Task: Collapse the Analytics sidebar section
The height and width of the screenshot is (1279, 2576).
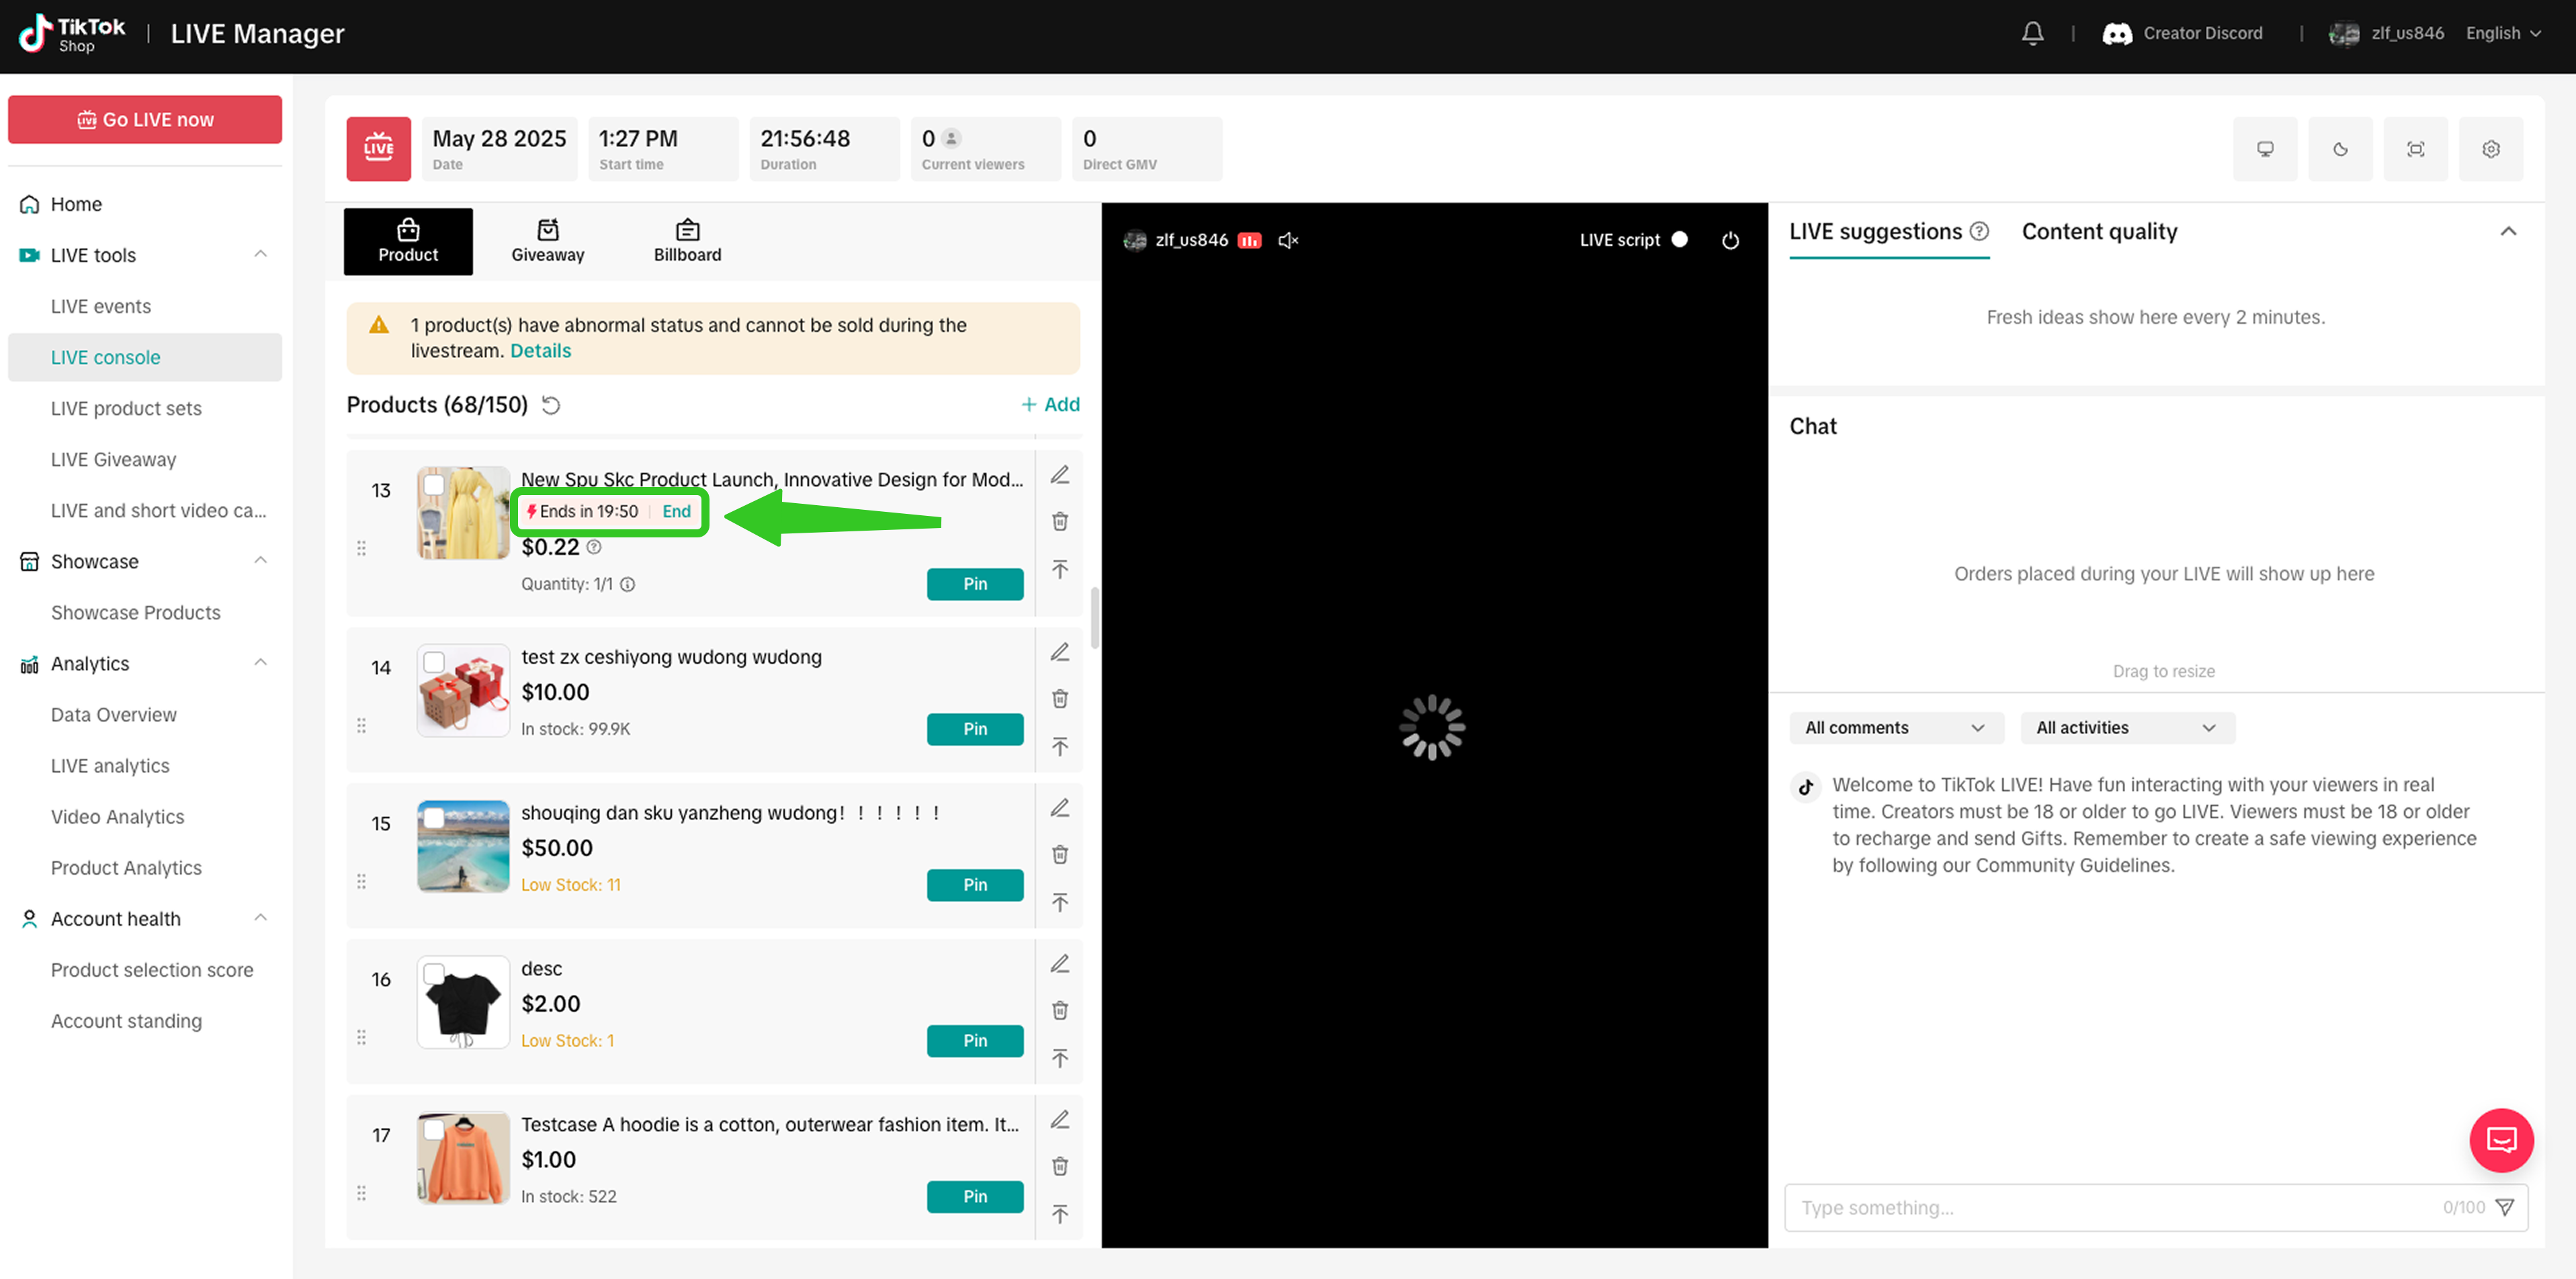Action: coord(261,663)
